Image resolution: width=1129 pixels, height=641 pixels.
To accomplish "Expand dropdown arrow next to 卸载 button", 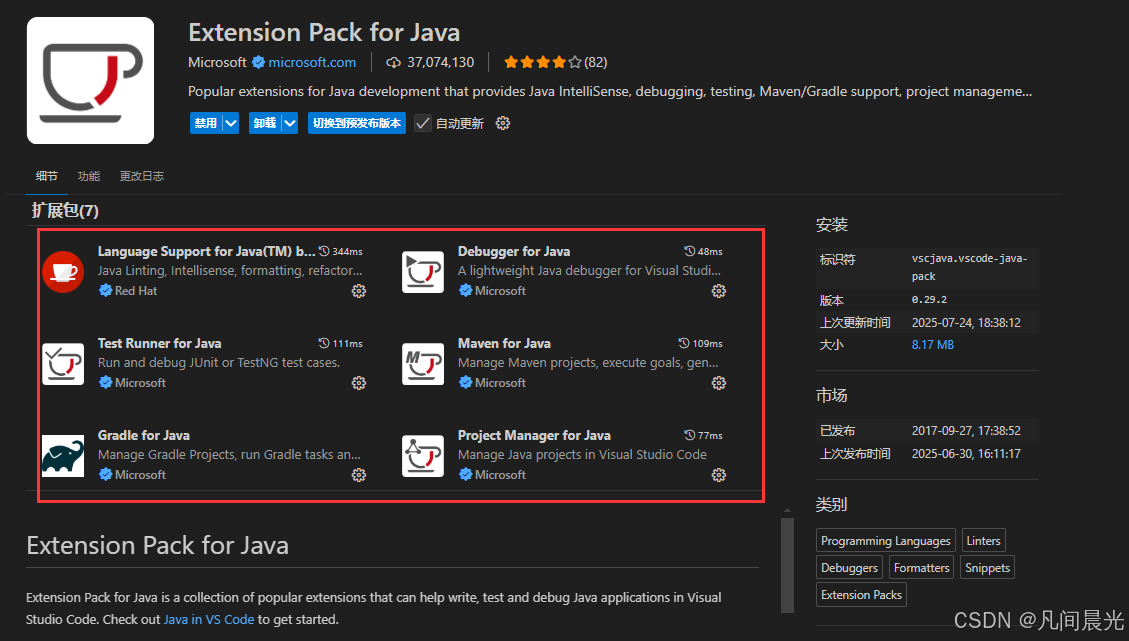I will (289, 123).
